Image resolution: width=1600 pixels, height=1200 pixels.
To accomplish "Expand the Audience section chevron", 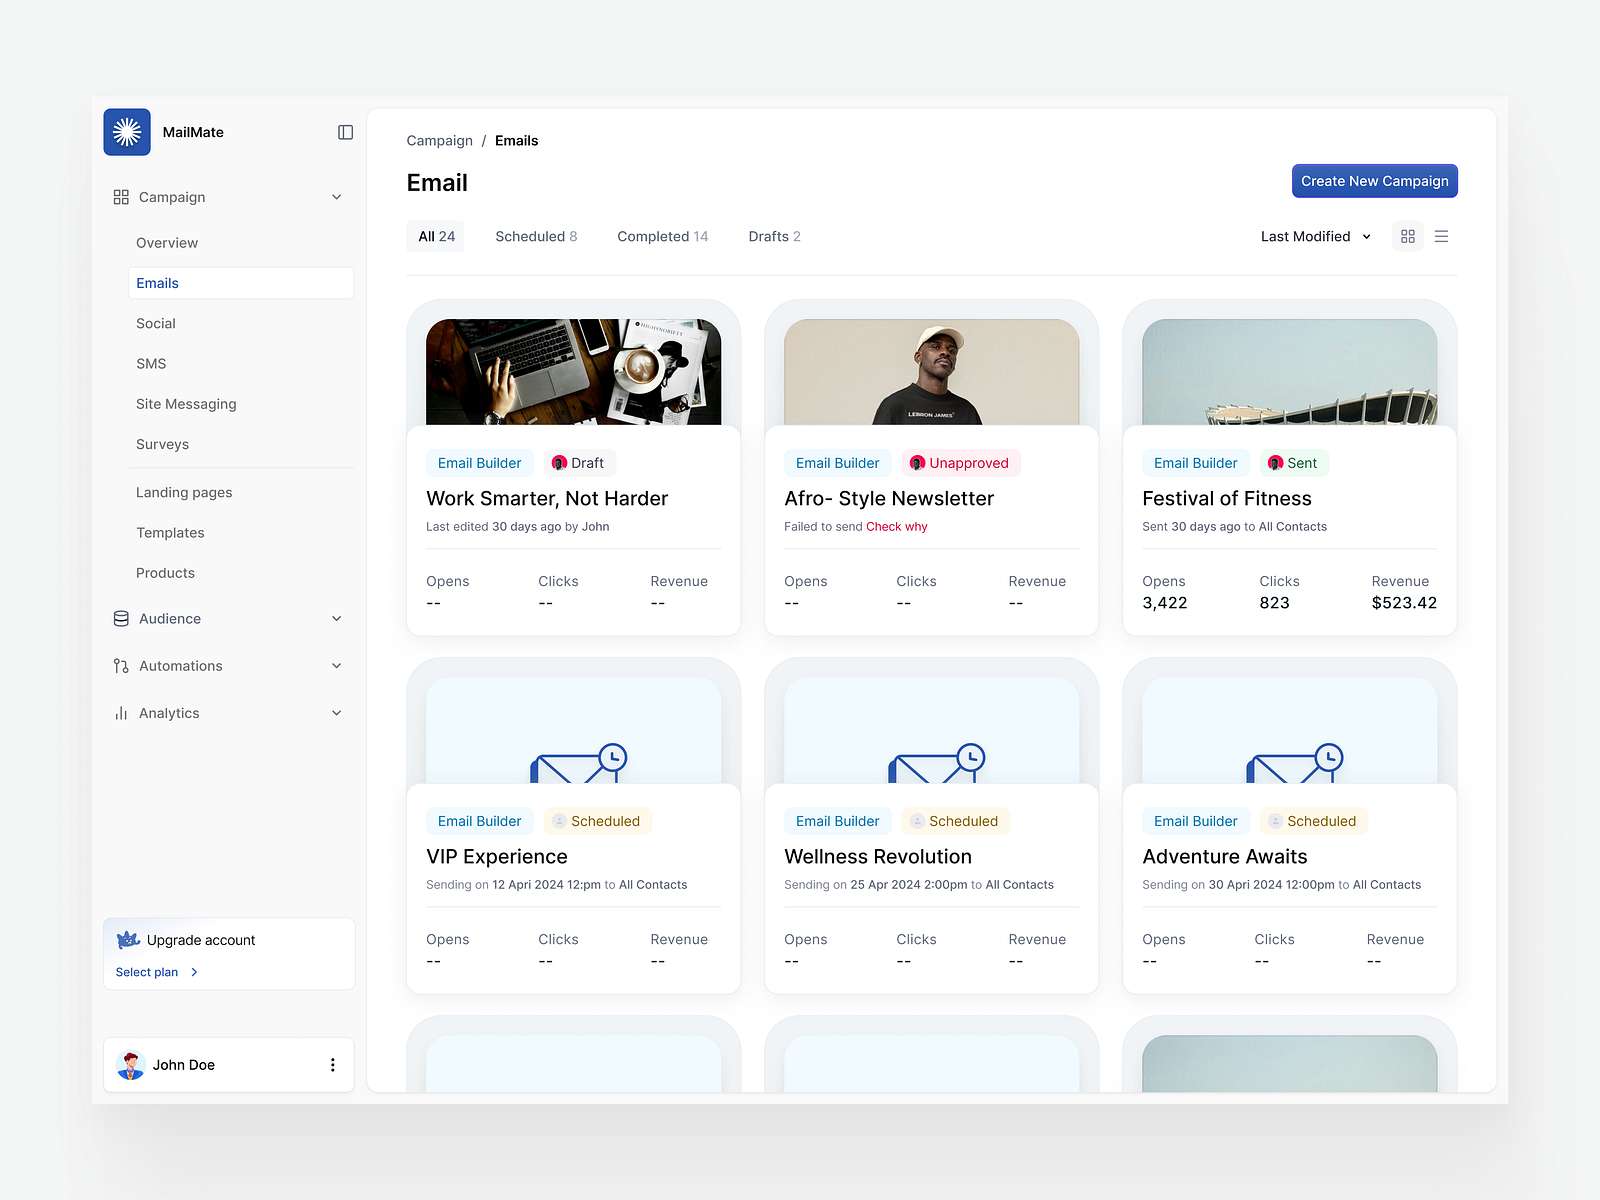I will 337,619.
